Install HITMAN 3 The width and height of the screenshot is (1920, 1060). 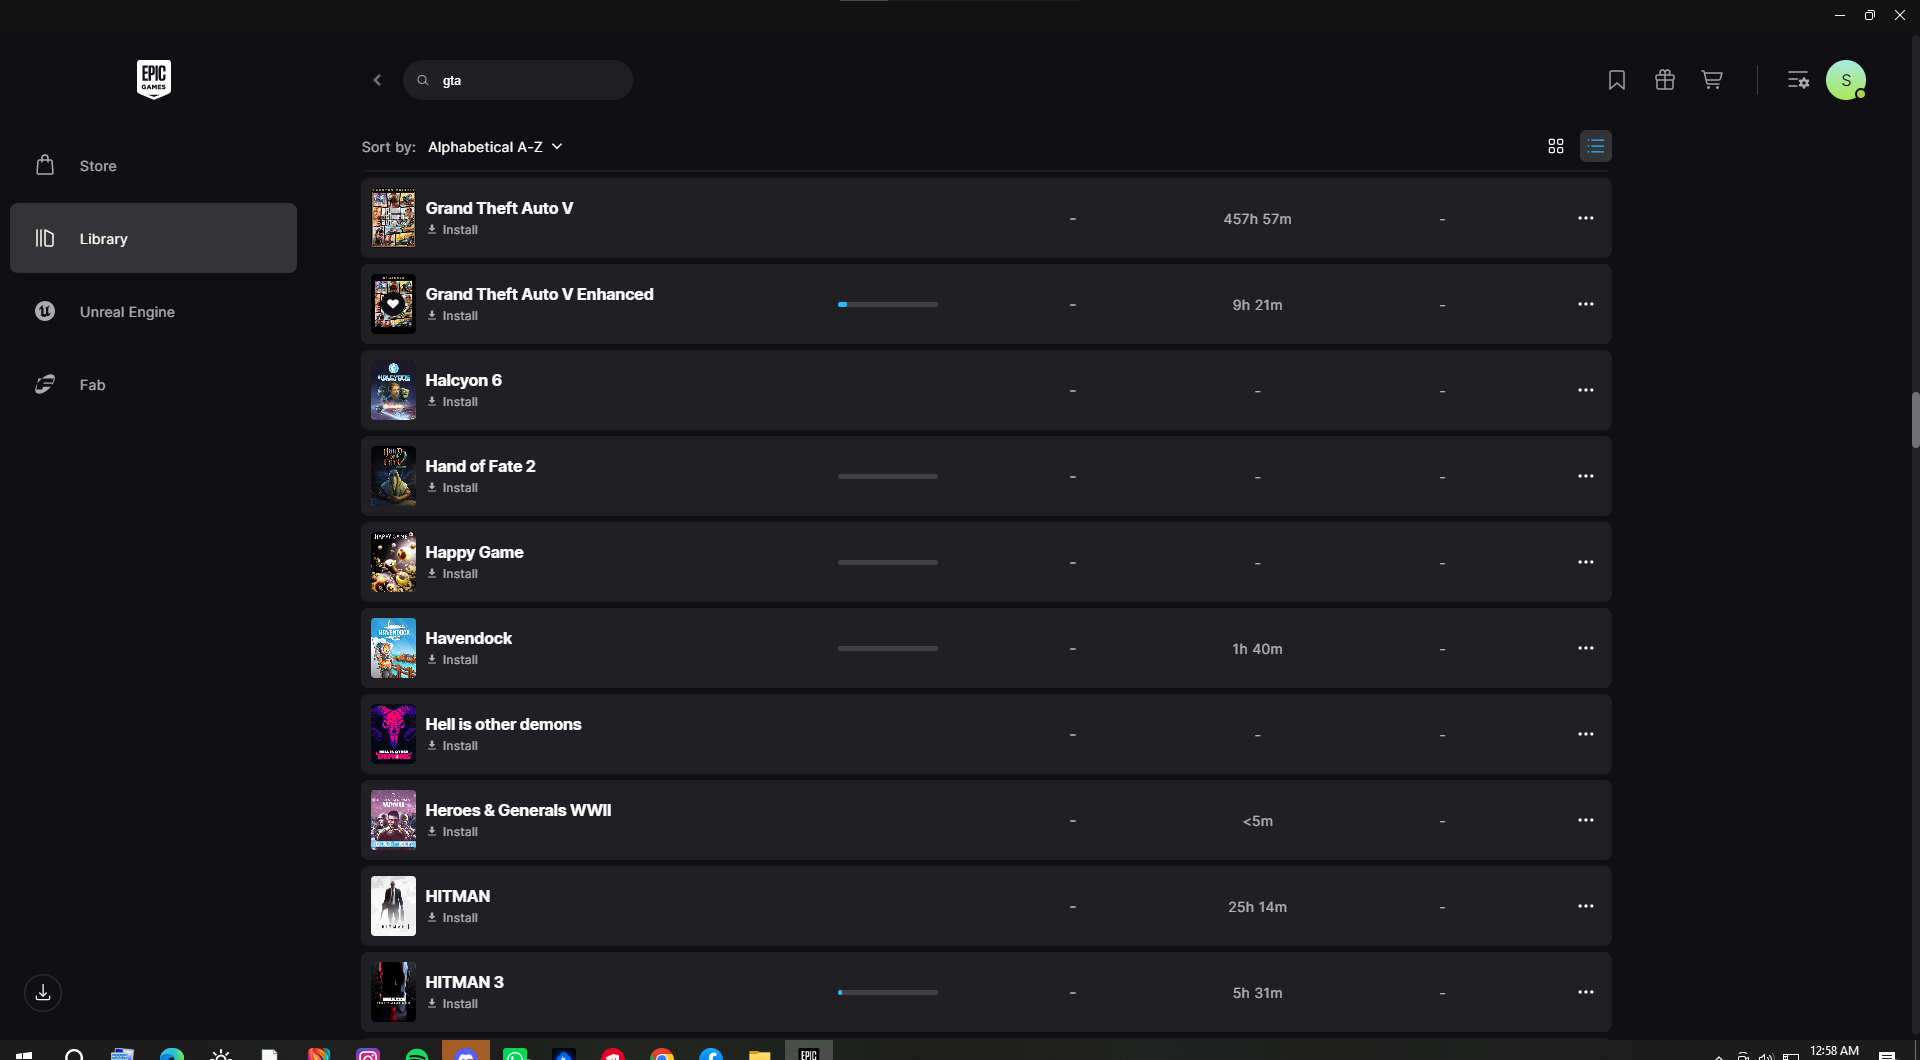[453, 1004]
